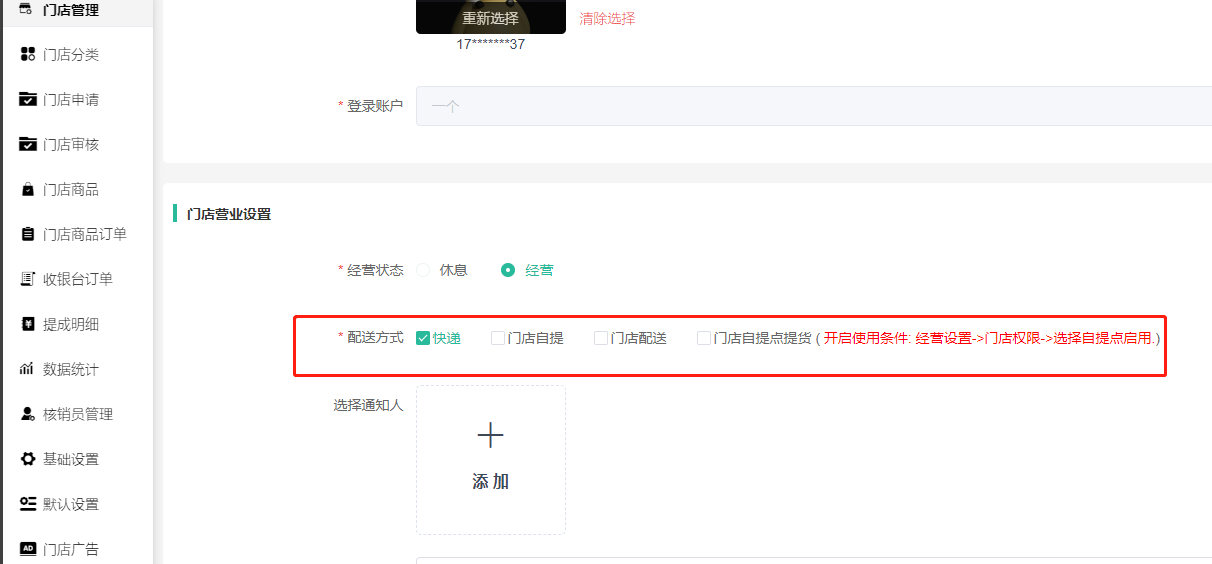Click the red 开启使用条件 hint text
Image resolution: width=1212 pixels, height=564 pixels.
987,338
